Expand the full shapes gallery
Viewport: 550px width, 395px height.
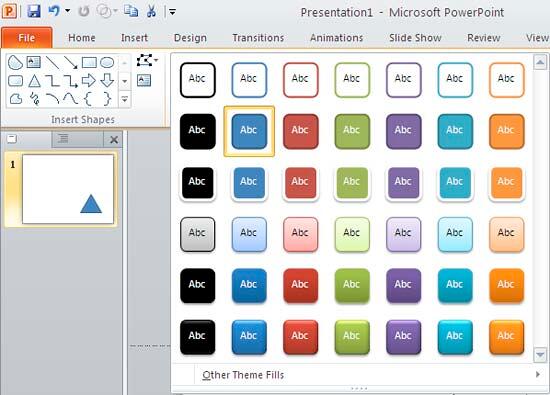[x=125, y=99]
